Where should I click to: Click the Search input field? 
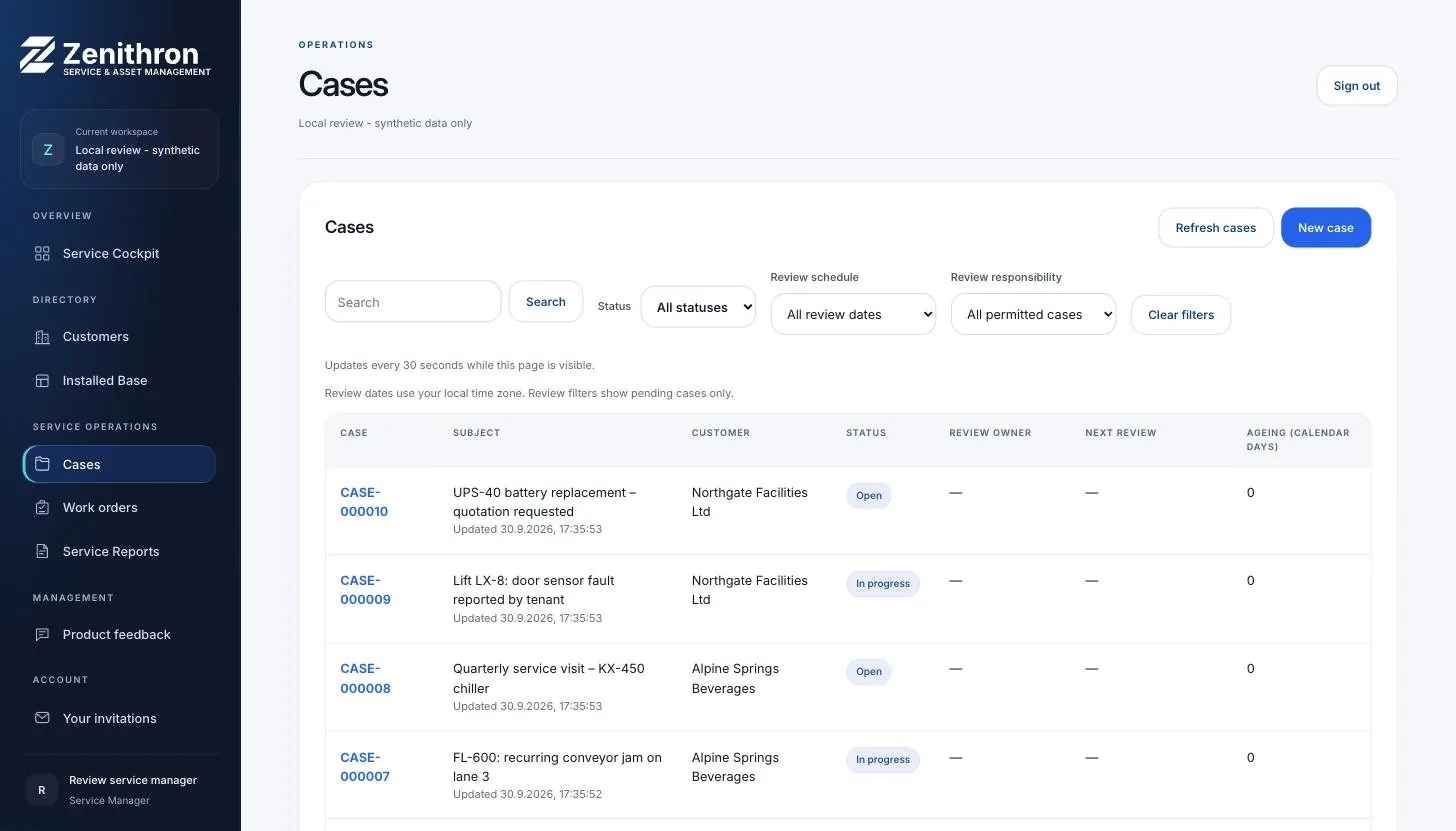(x=413, y=302)
